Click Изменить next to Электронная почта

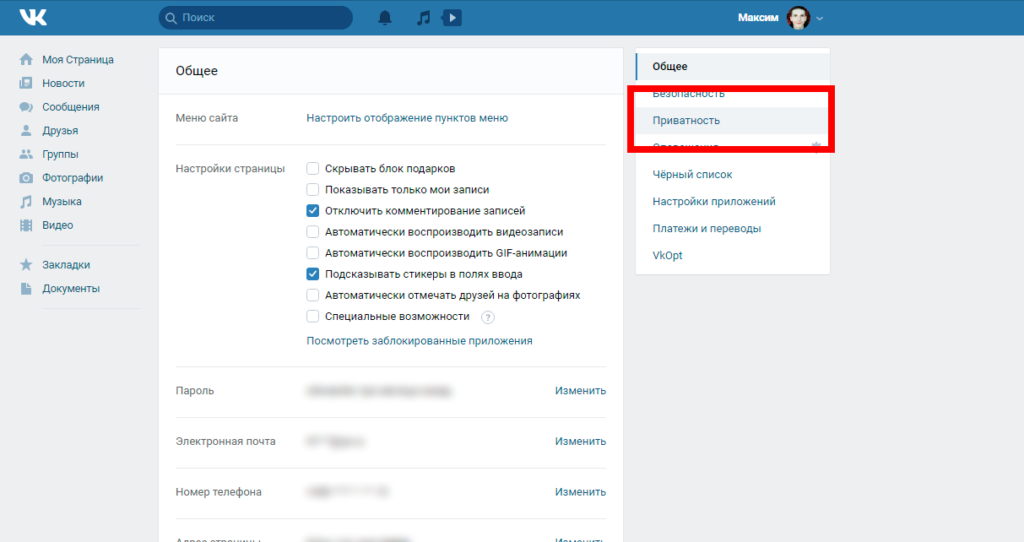(x=580, y=441)
